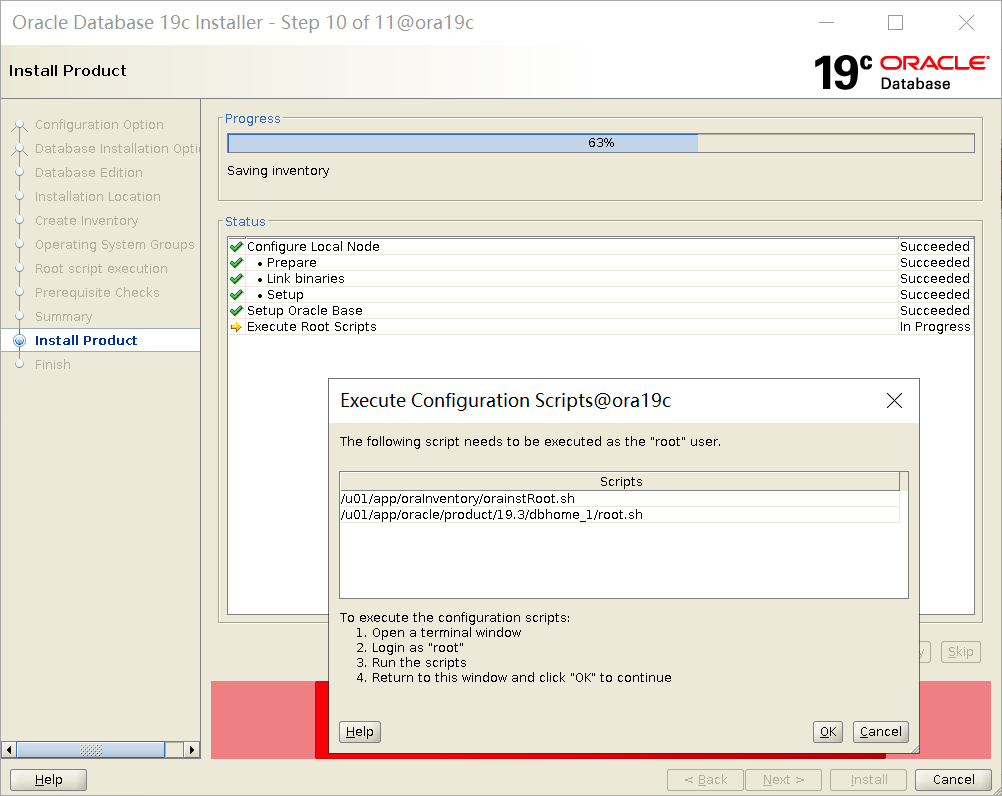Select Create Inventory step
The width and height of the screenshot is (1002, 796).
pyautogui.click(x=86, y=220)
